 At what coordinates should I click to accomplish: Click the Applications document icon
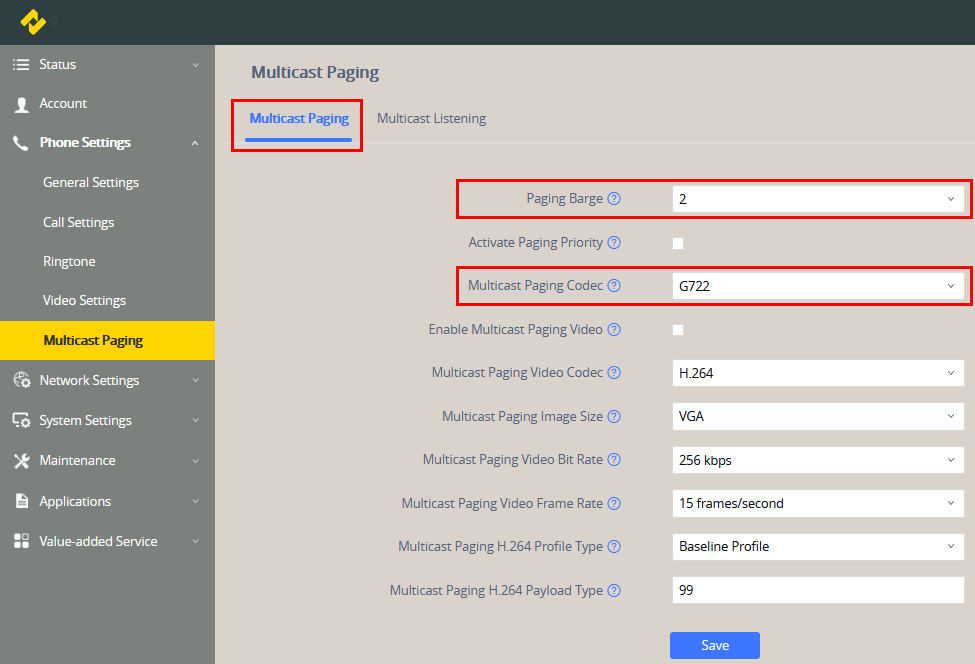click(22, 501)
